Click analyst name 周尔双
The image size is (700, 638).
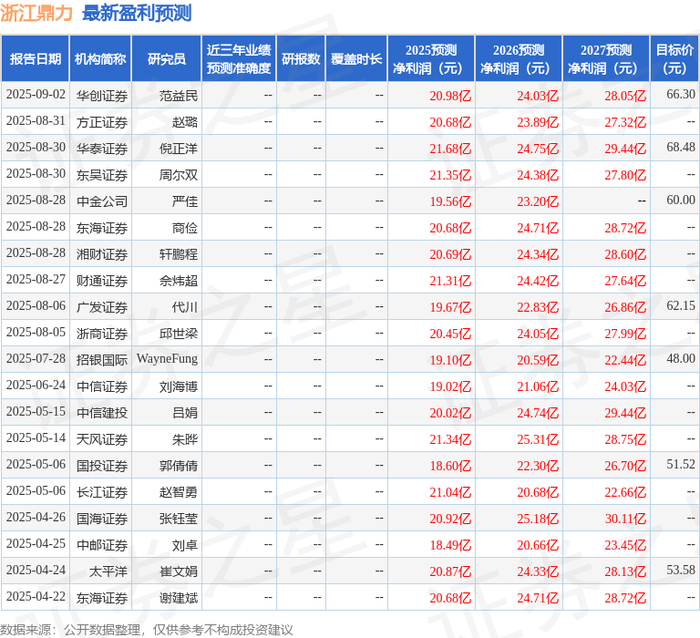[179, 175]
